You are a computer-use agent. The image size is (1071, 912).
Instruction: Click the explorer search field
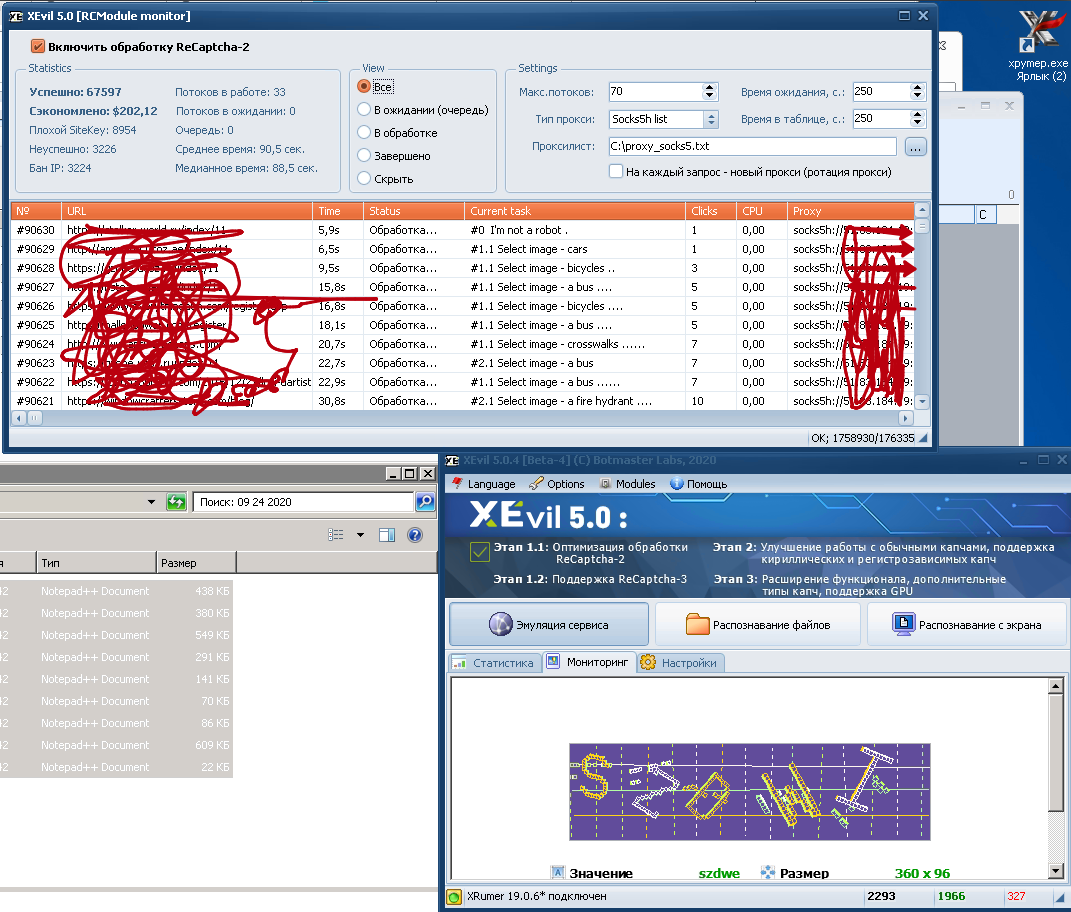(x=304, y=502)
